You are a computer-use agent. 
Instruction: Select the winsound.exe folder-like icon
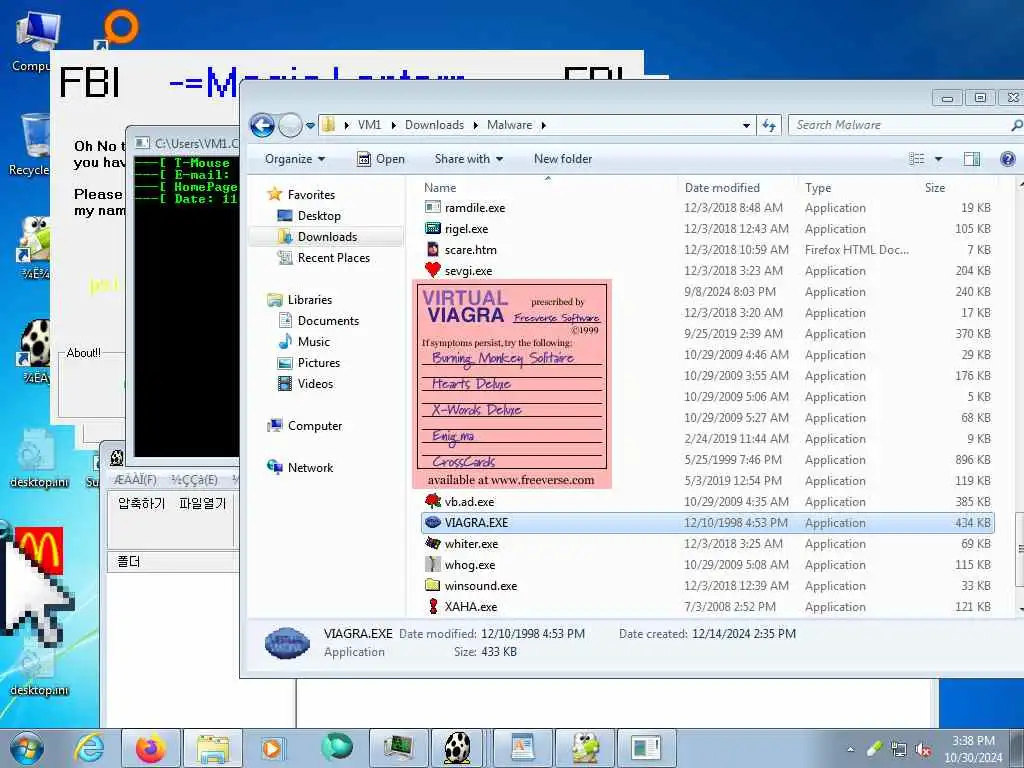[x=432, y=585]
